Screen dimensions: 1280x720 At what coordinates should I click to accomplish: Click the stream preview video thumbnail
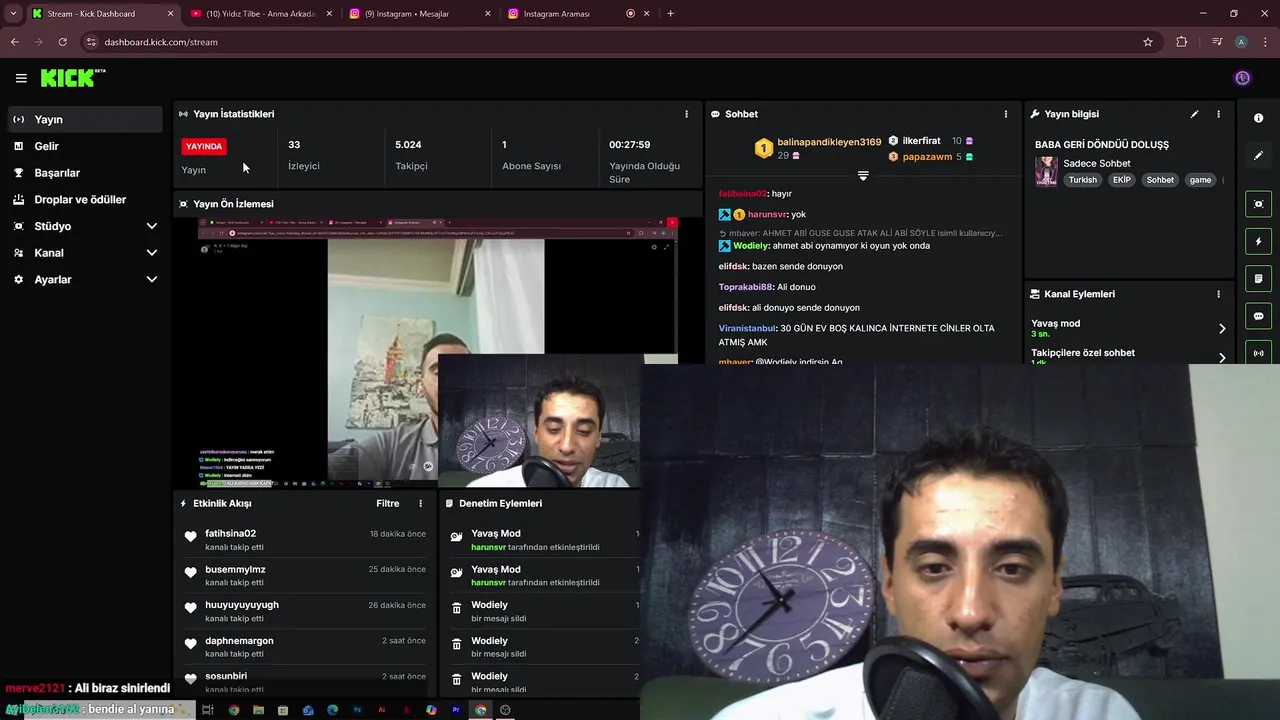[438, 352]
